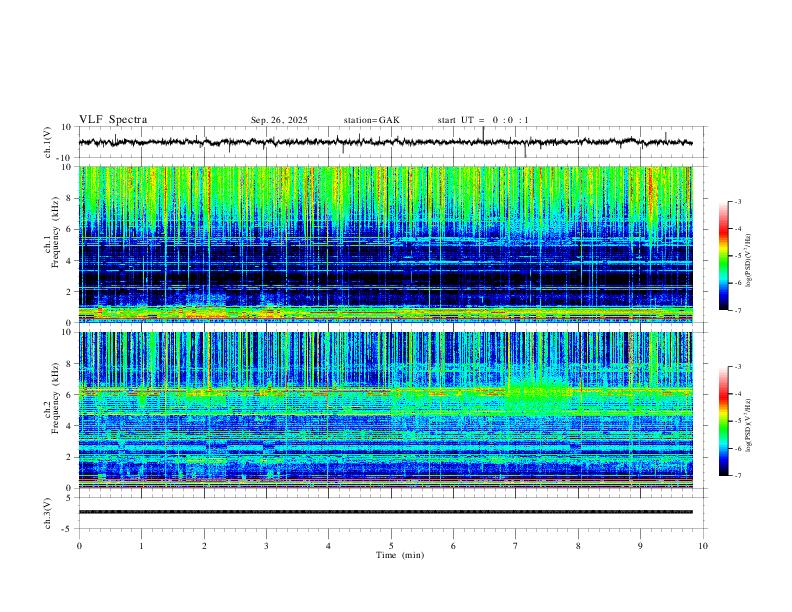Click the ch.3 flat voltage trace
Screen dimensions: 792x612
pos(385,512)
